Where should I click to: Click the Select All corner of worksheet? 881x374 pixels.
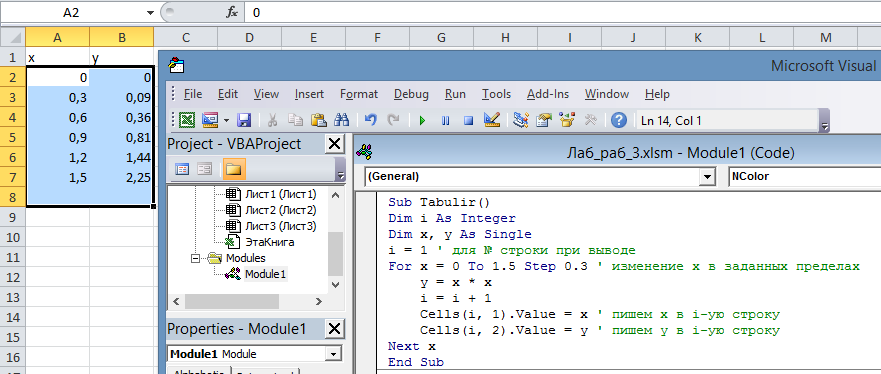tap(12, 38)
